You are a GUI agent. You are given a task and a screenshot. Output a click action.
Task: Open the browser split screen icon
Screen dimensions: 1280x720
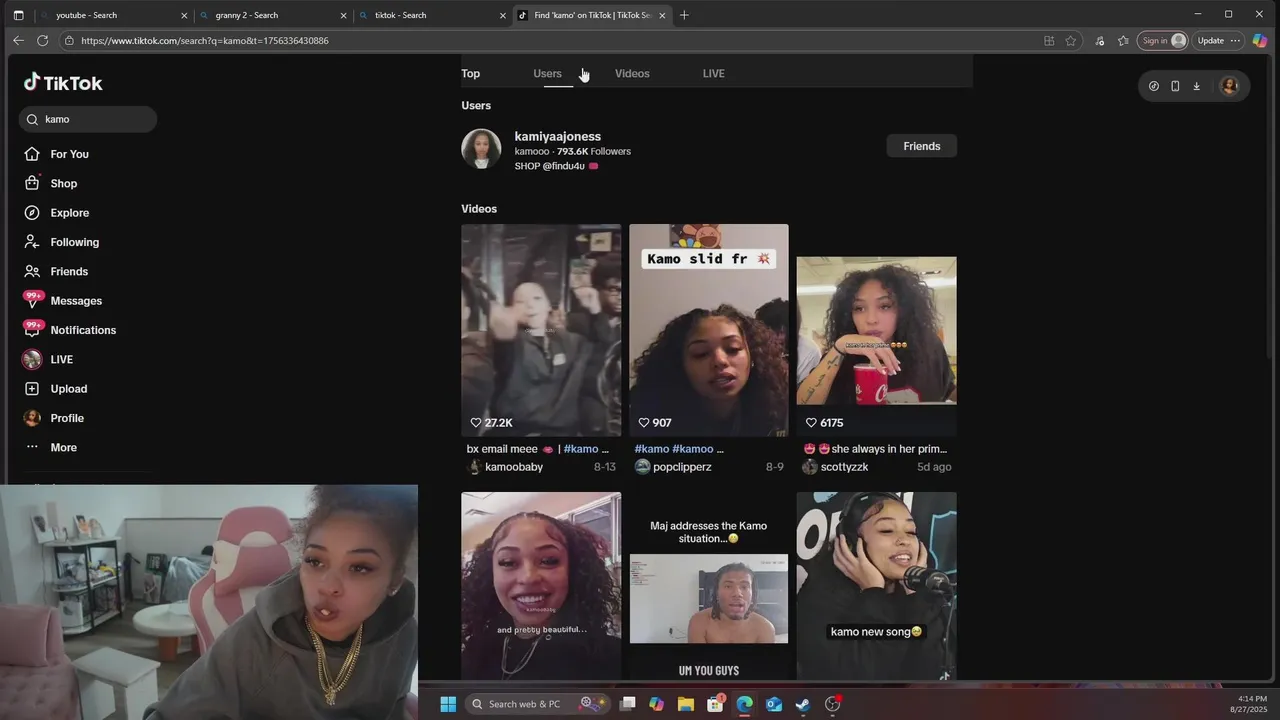point(1049,41)
